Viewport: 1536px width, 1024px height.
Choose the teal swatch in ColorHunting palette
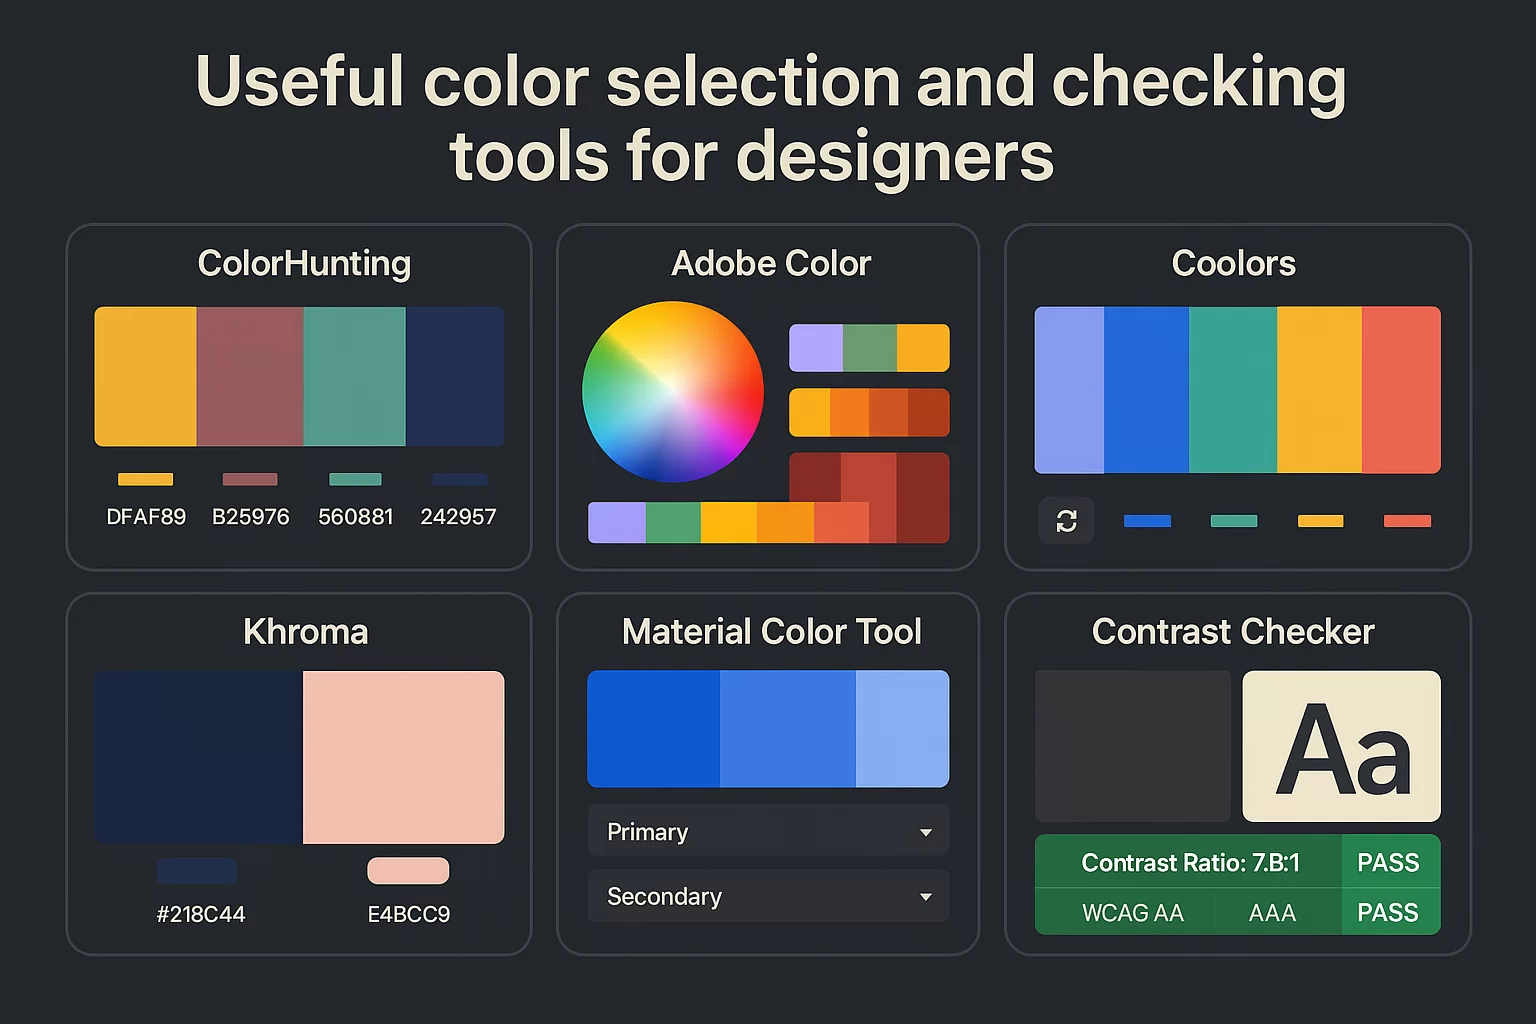(355, 376)
